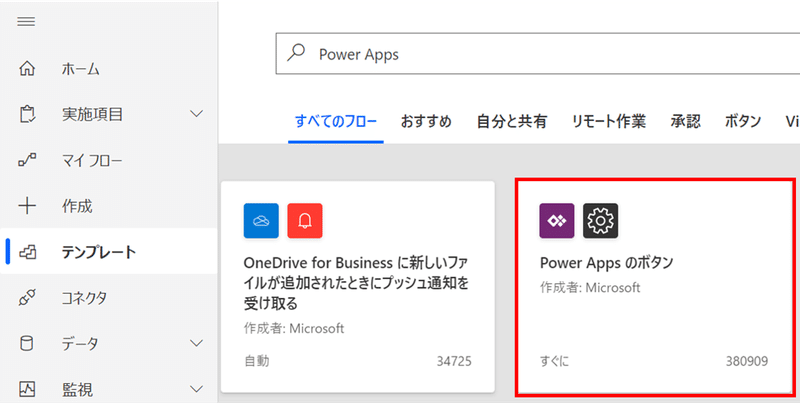Click 作成者: Microsoft on OneDrive card

point(294,329)
